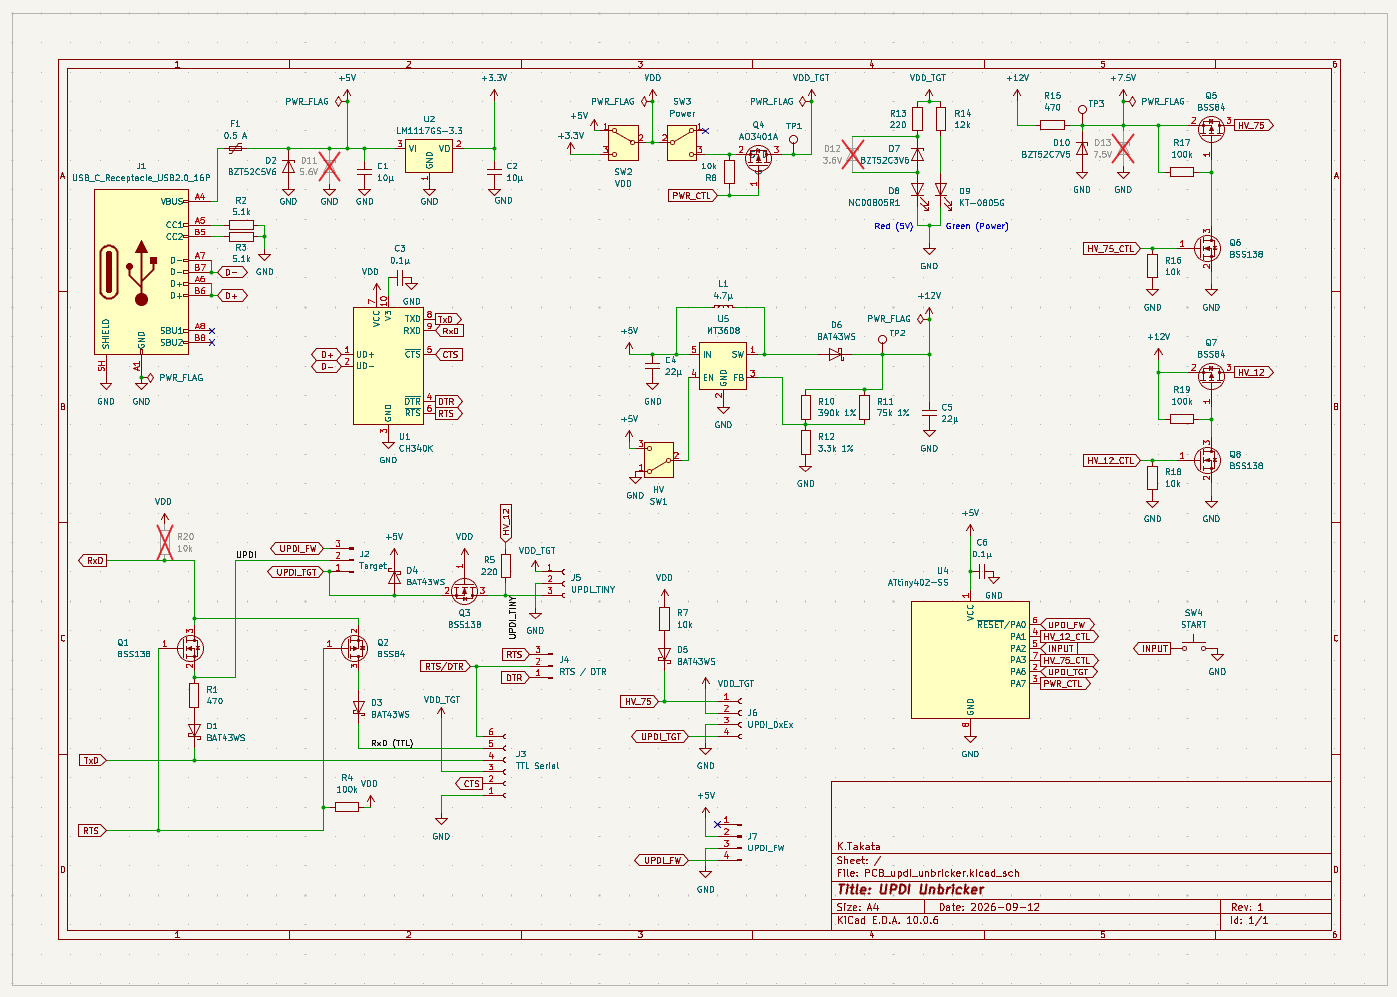Screen dimensions: 1397x997
Task: Select the HV_75_CTL label beside Q6
Action: tap(1113, 249)
